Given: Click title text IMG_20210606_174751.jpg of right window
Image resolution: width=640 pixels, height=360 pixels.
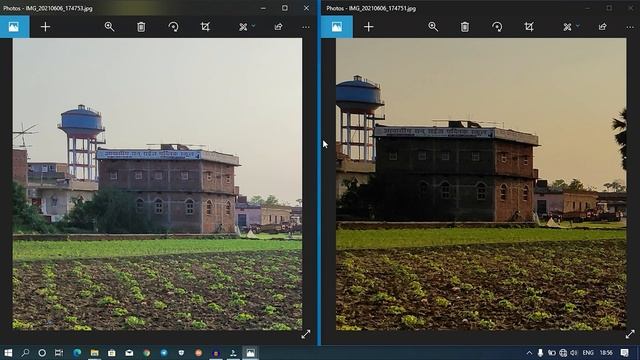Looking at the screenshot, I should 382,8.
